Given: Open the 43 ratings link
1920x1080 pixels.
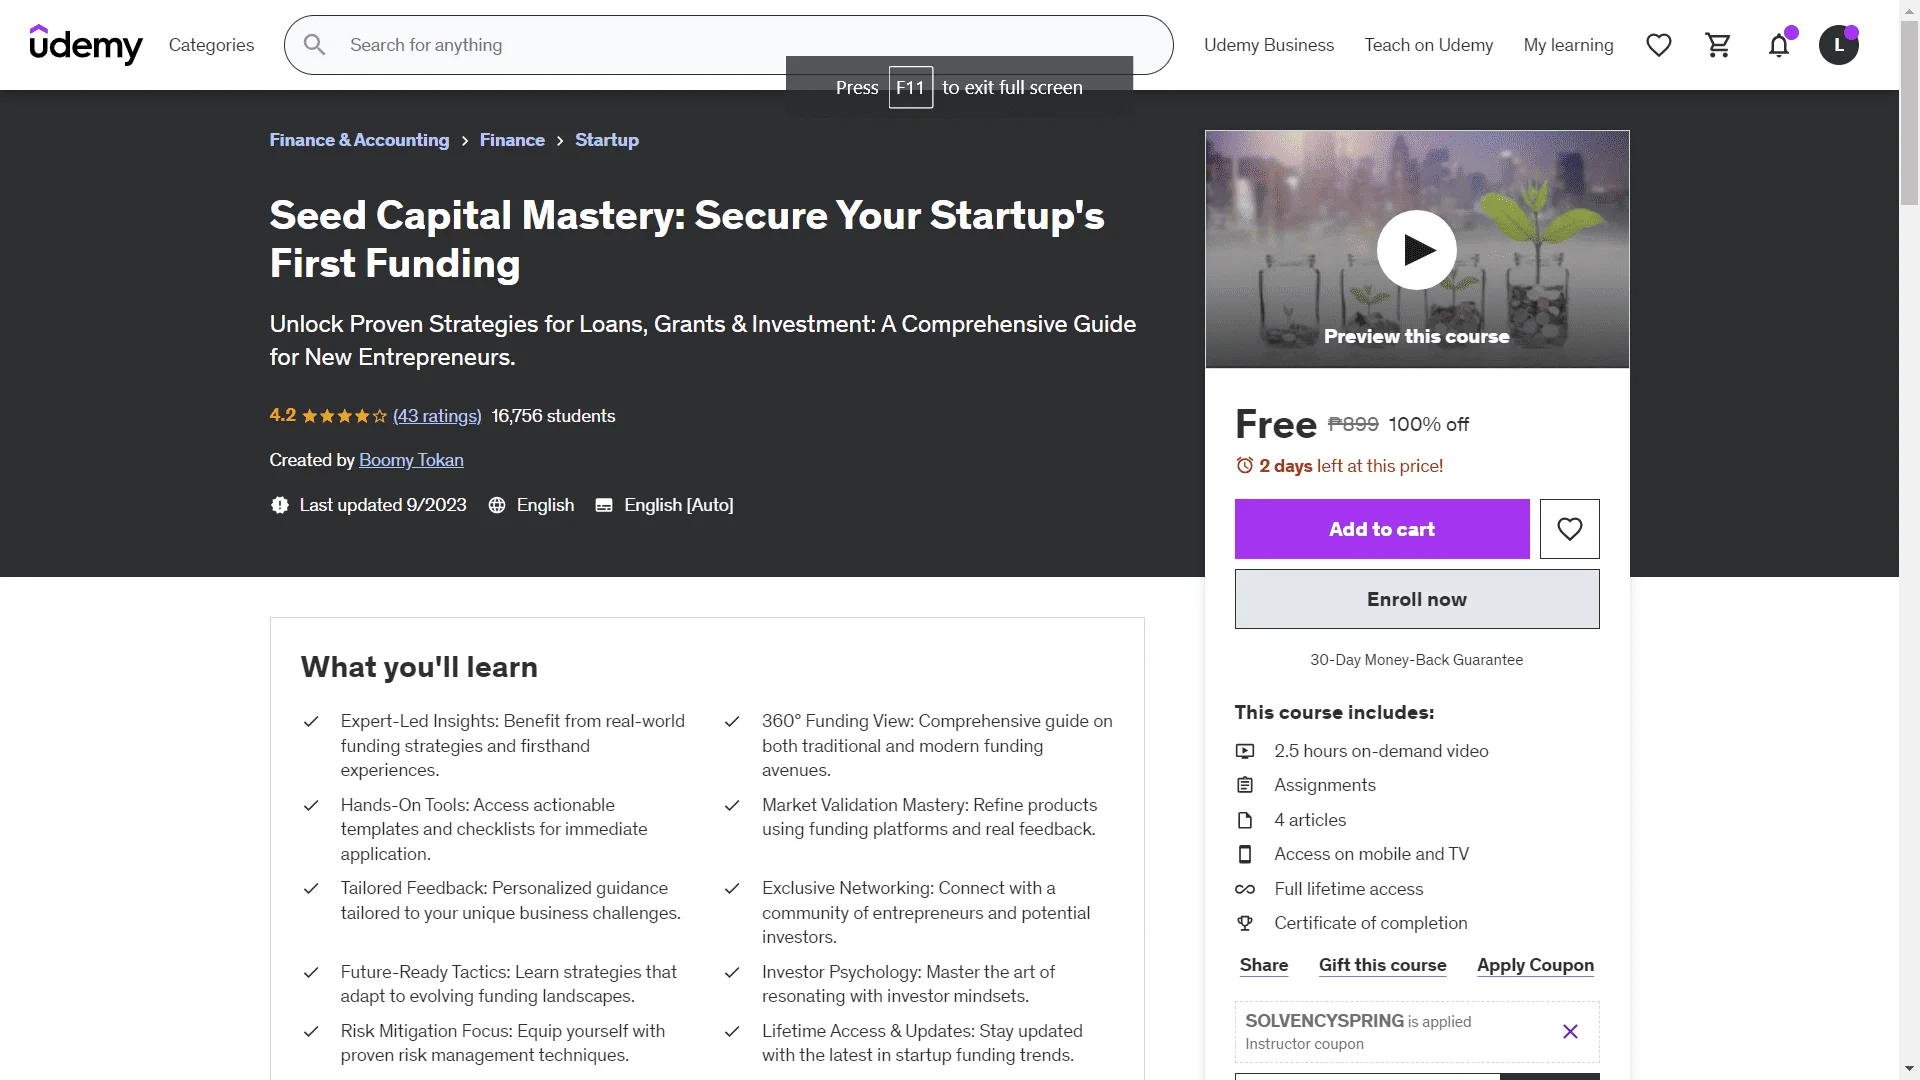Looking at the screenshot, I should click(437, 416).
